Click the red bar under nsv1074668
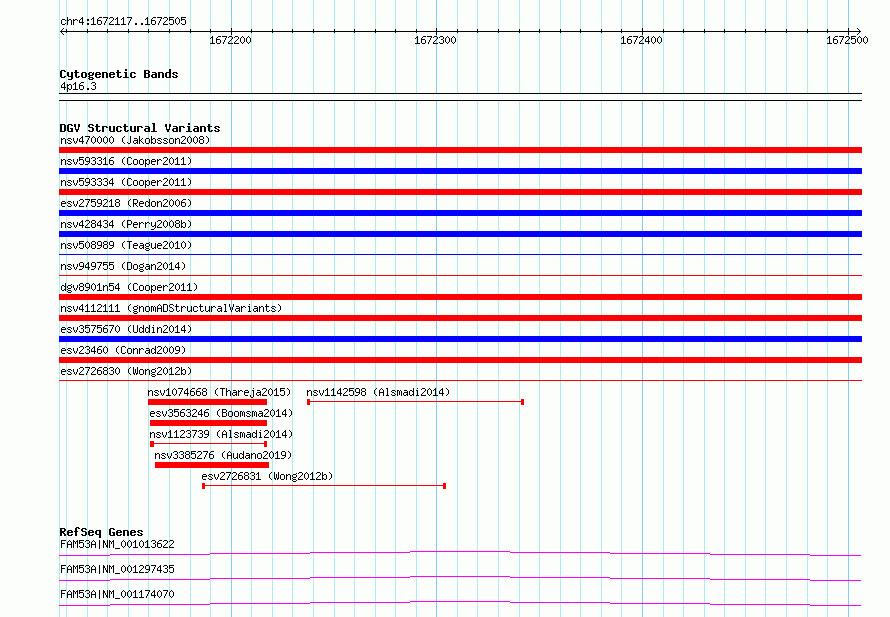The width and height of the screenshot is (890, 617). click(x=207, y=402)
